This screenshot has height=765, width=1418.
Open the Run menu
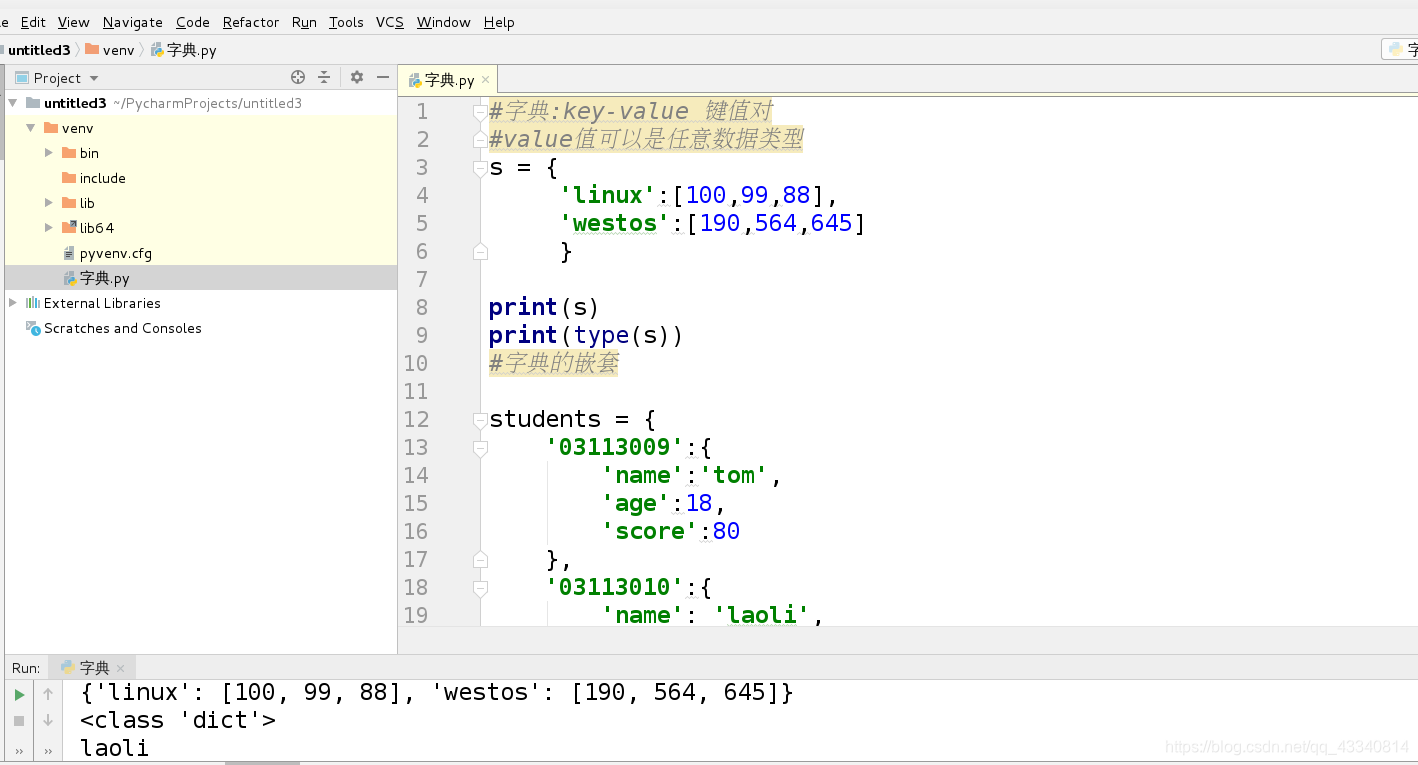click(x=304, y=22)
